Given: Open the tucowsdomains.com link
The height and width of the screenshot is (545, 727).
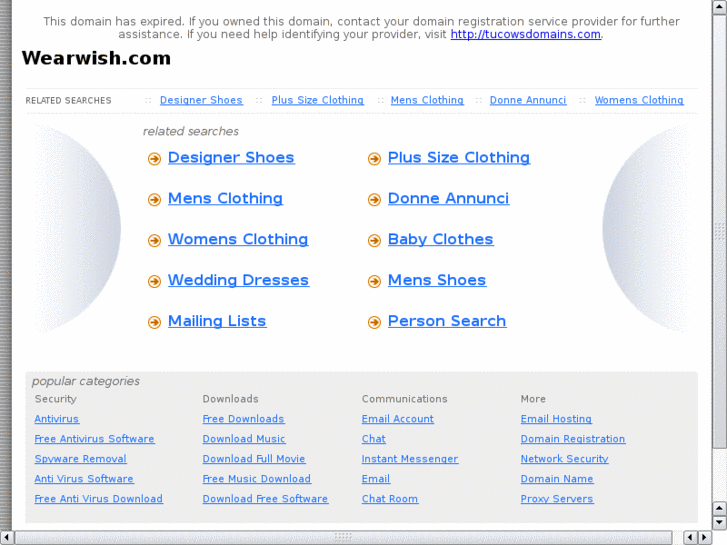Looking at the screenshot, I should click(526, 34).
